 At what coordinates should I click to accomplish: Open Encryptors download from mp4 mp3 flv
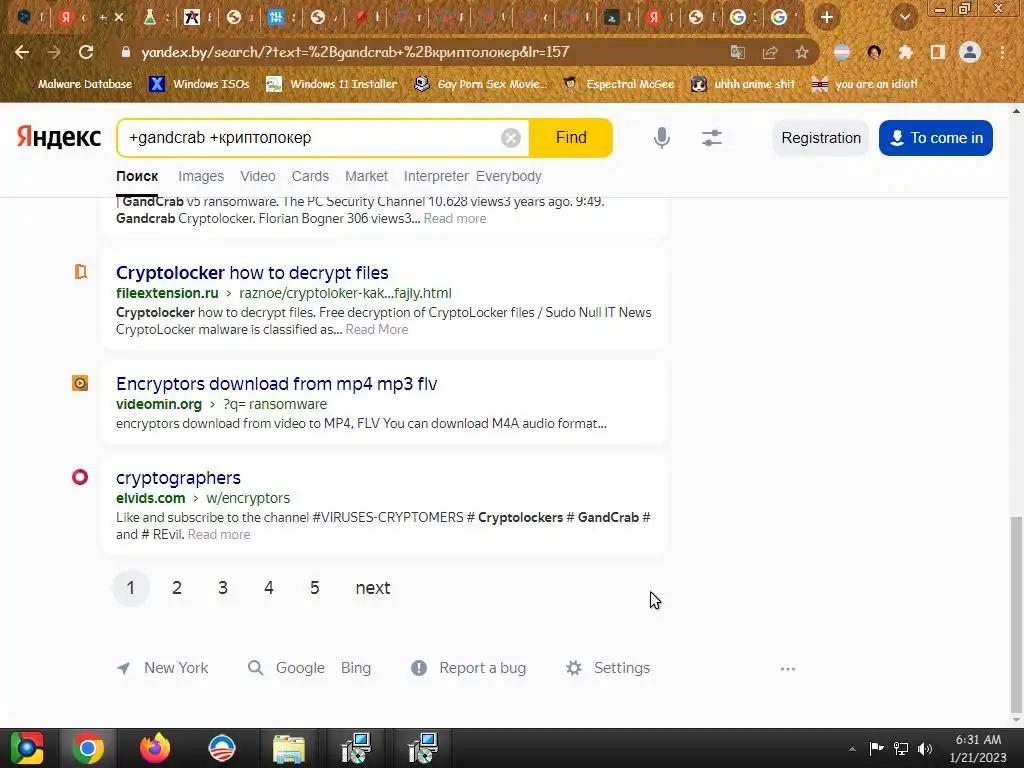pos(277,384)
